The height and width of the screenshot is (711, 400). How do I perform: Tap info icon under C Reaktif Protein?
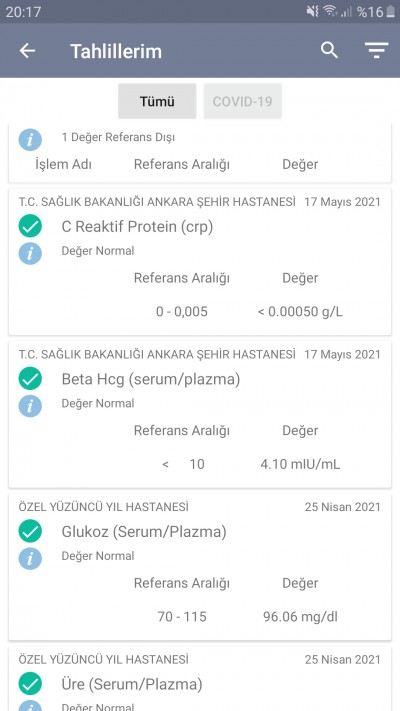30,253
